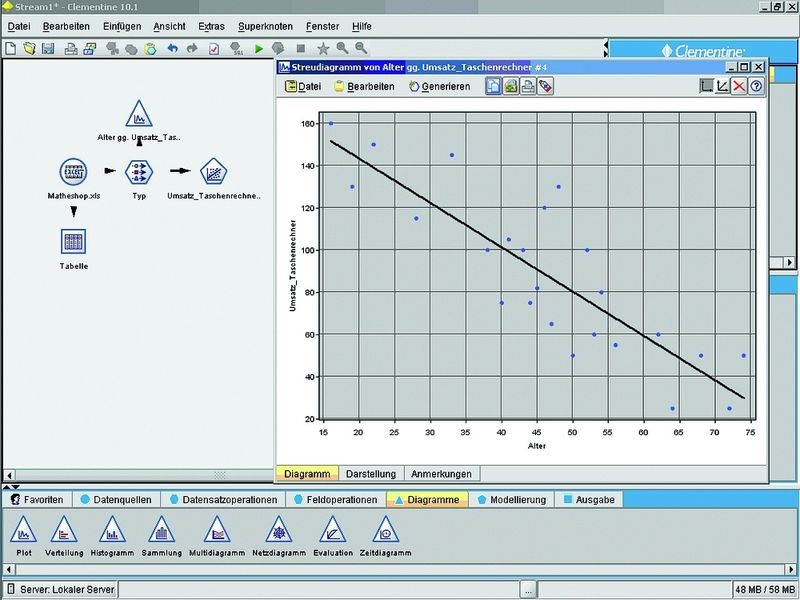Zoom in on the stream canvas
This screenshot has width=800, height=600.
342,48
